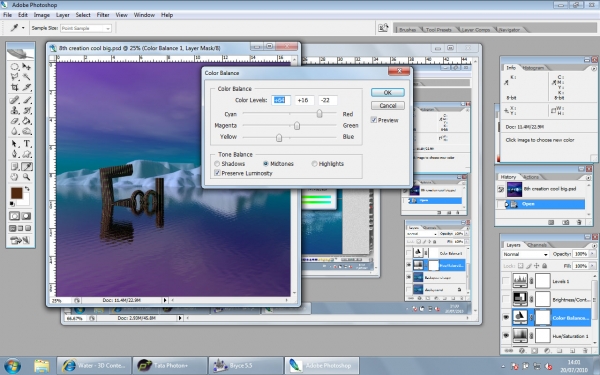
Task: Choose the Magic Wand tool
Action: [x=26, y=77]
